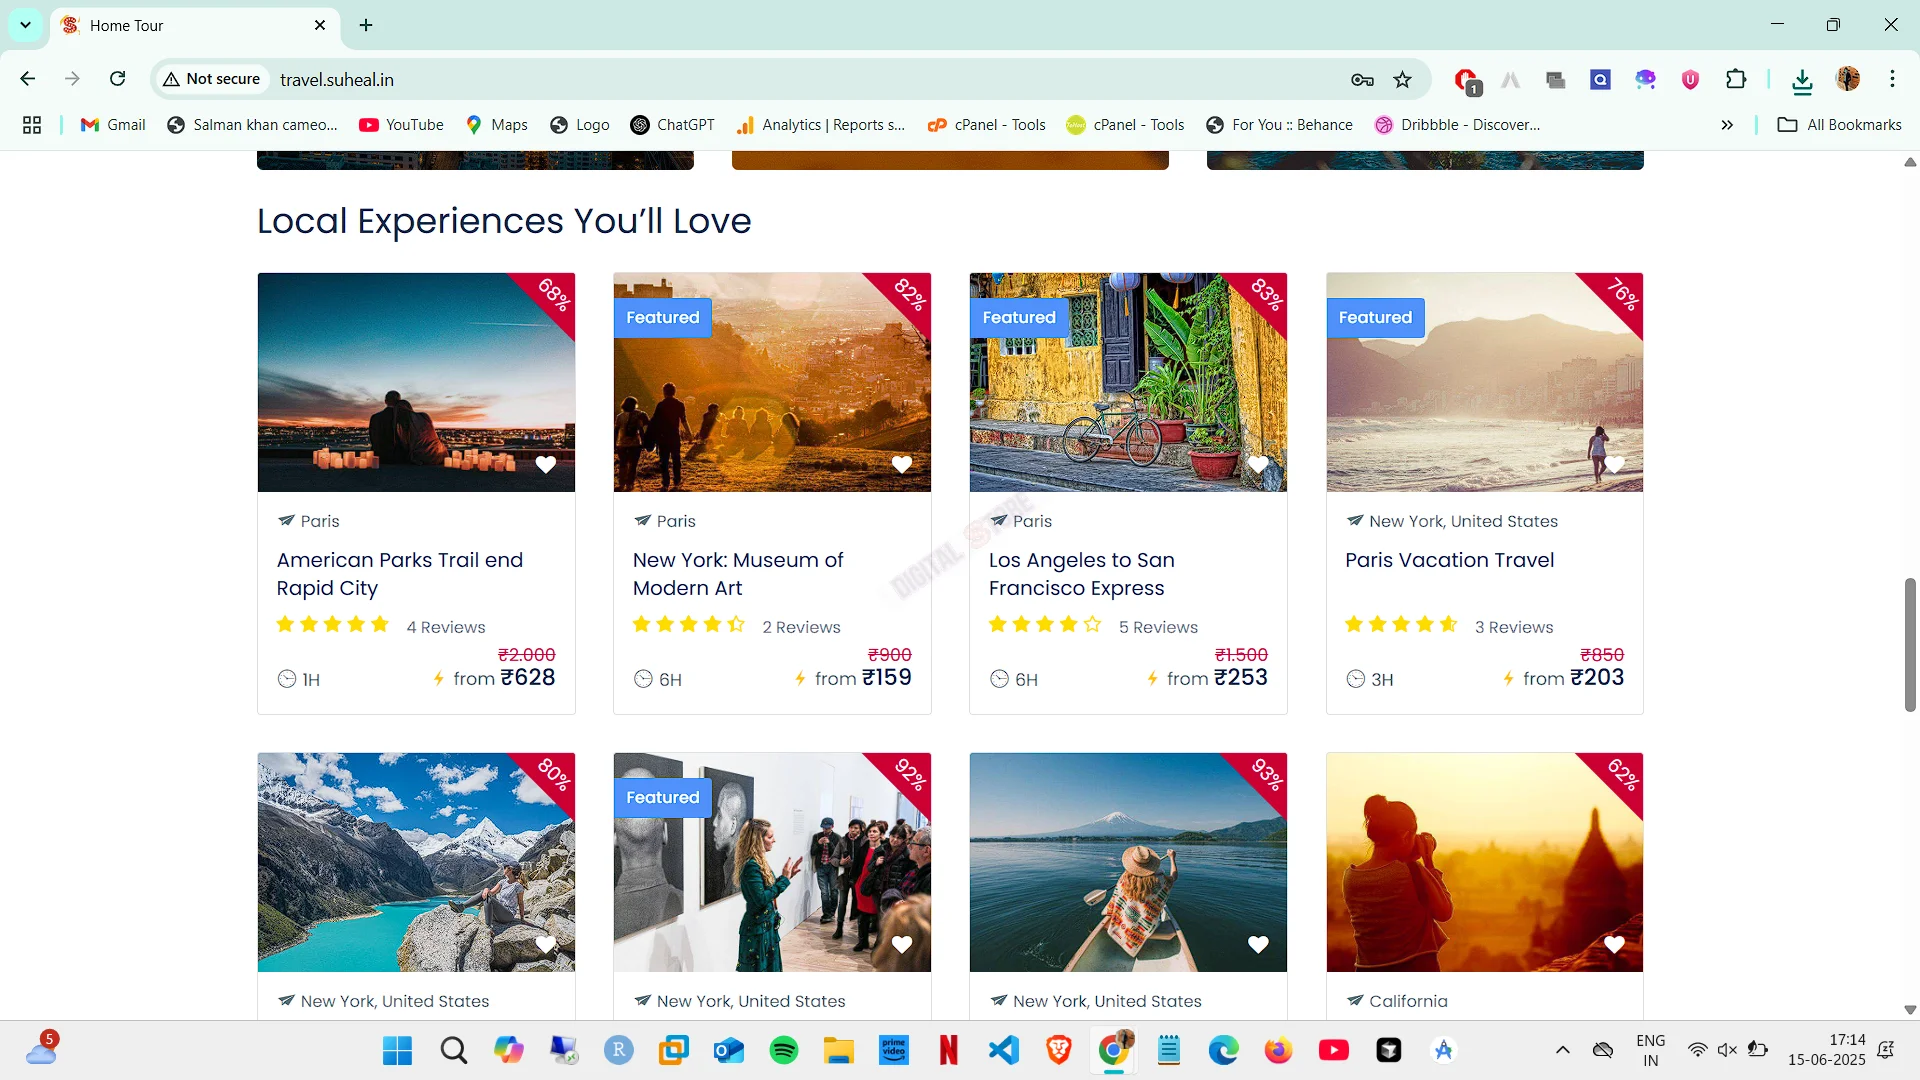
Task: Open Los Angeles to San Francisco Express
Action: click(x=1082, y=574)
